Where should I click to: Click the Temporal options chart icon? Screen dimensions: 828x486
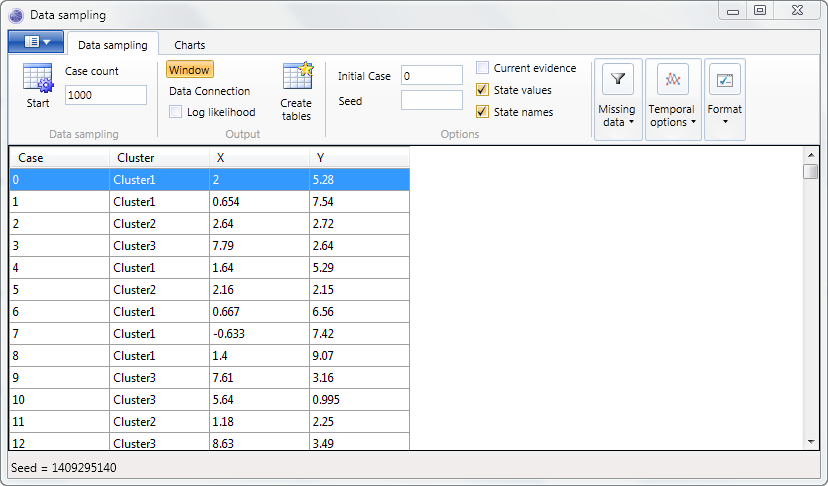tap(672, 79)
